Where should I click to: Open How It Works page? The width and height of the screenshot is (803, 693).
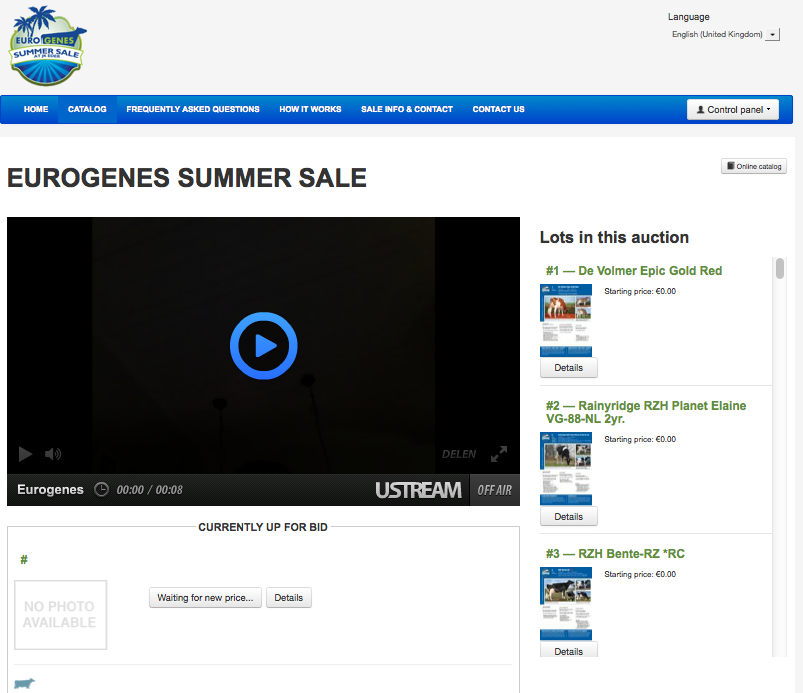point(310,109)
